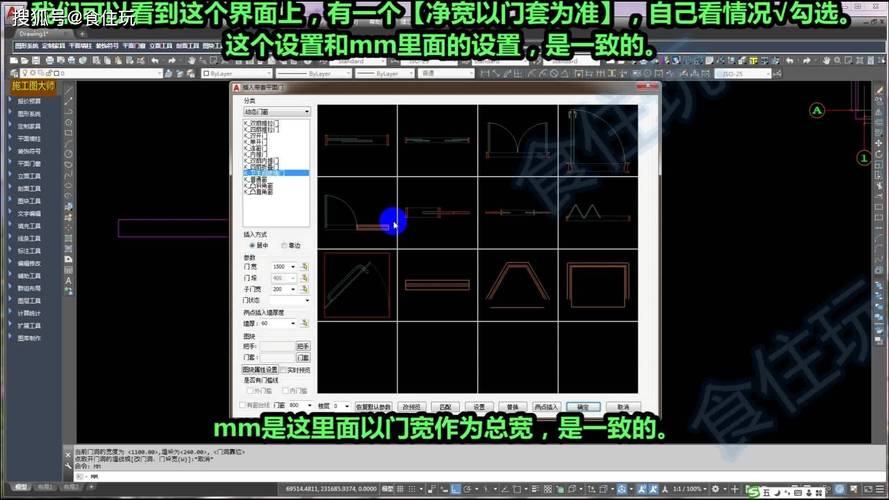Click the Sogou input method tray icon

point(753,491)
